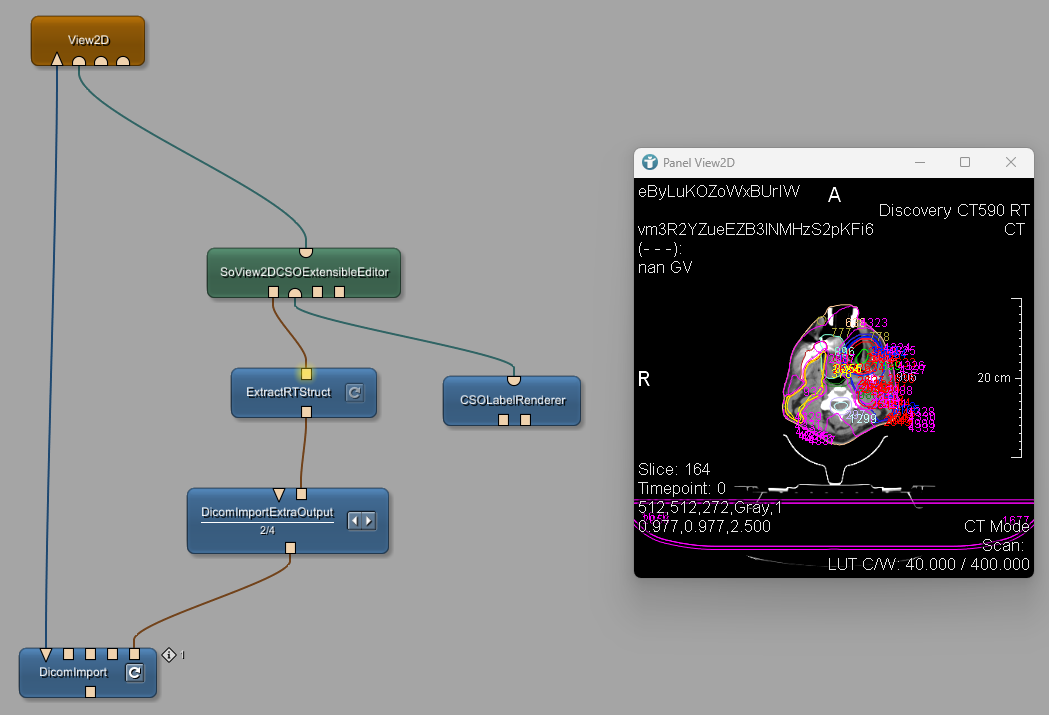Image resolution: width=1049 pixels, height=715 pixels.
Task: Click the bottom output connector of DicomImport
Action: coord(90,691)
